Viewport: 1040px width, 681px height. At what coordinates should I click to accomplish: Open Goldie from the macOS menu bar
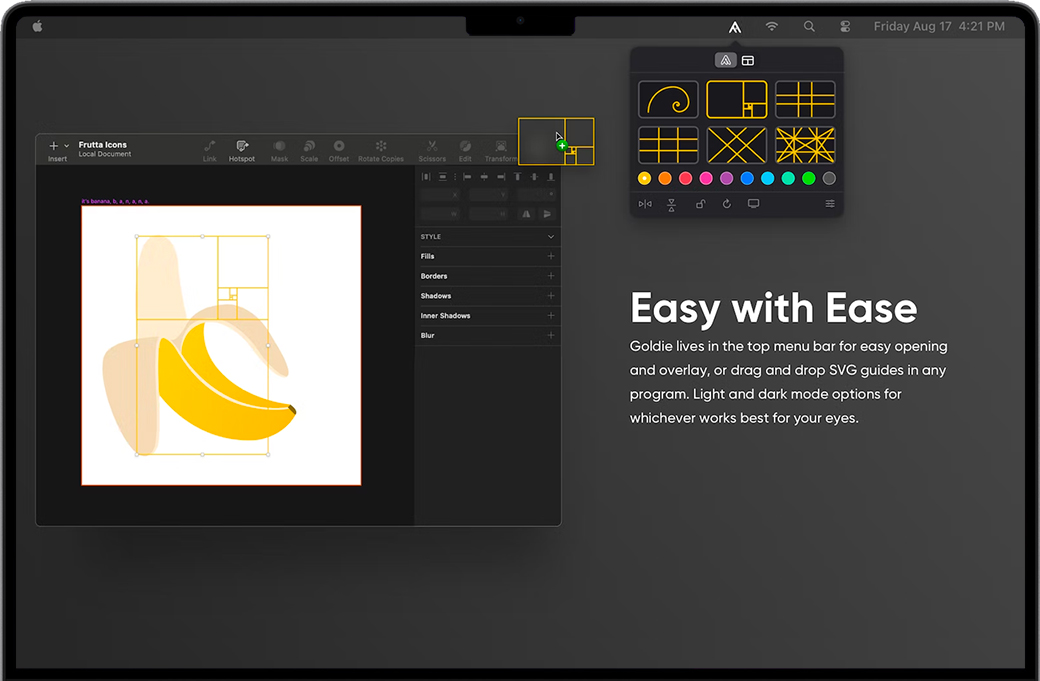[x=735, y=27]
